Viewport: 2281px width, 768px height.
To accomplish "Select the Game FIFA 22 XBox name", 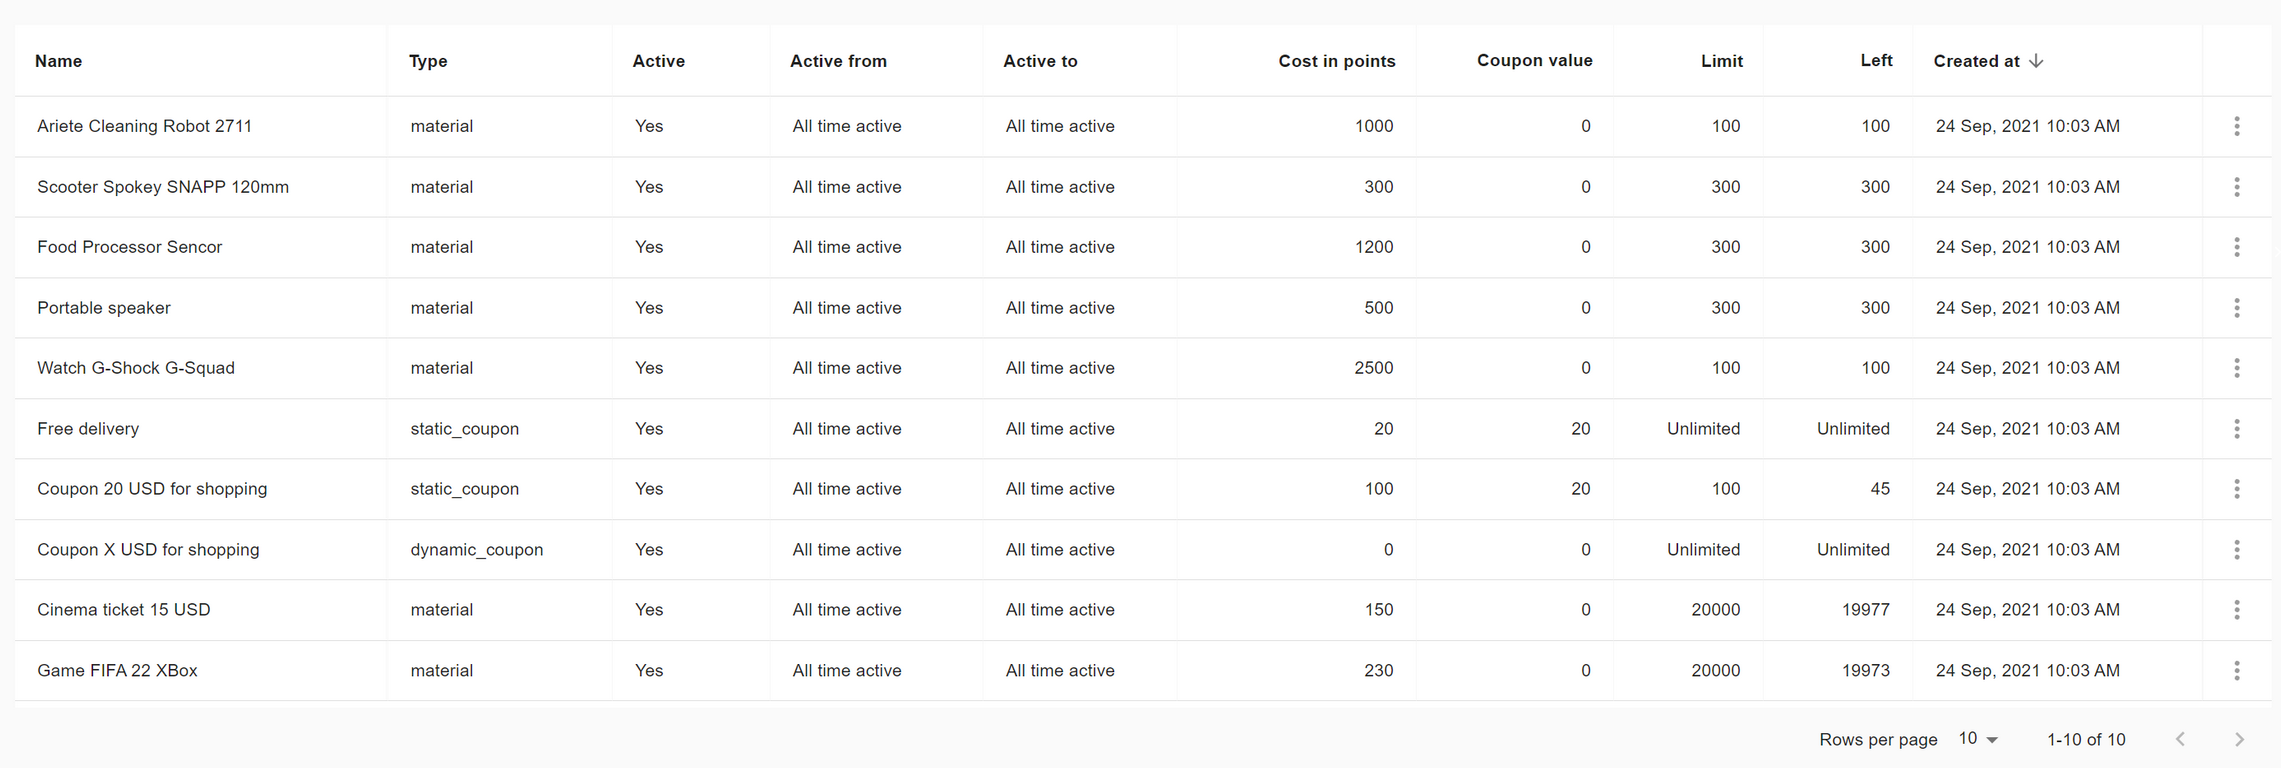I will 117,671.
